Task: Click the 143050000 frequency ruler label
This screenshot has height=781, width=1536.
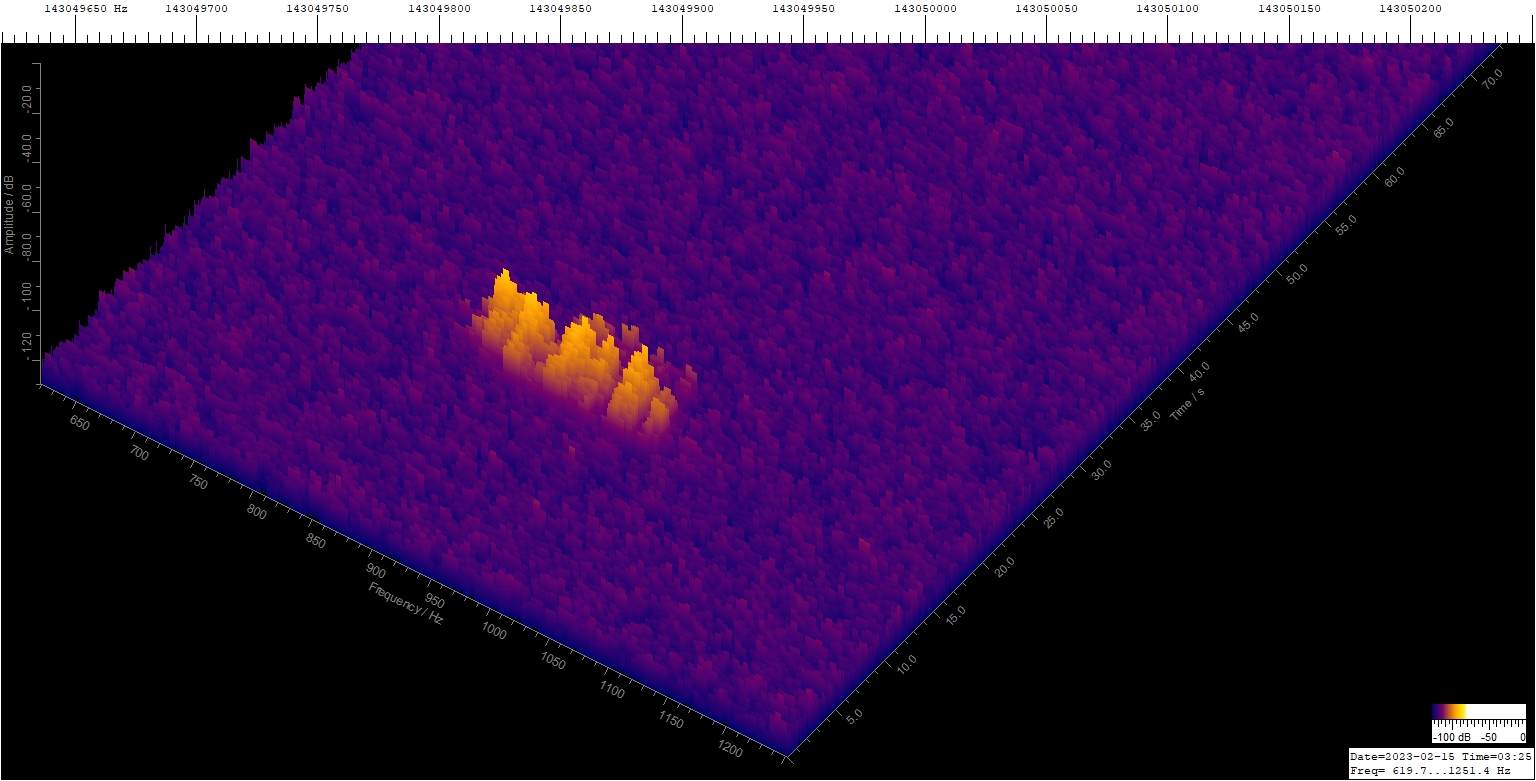Action: pos(925,9)
